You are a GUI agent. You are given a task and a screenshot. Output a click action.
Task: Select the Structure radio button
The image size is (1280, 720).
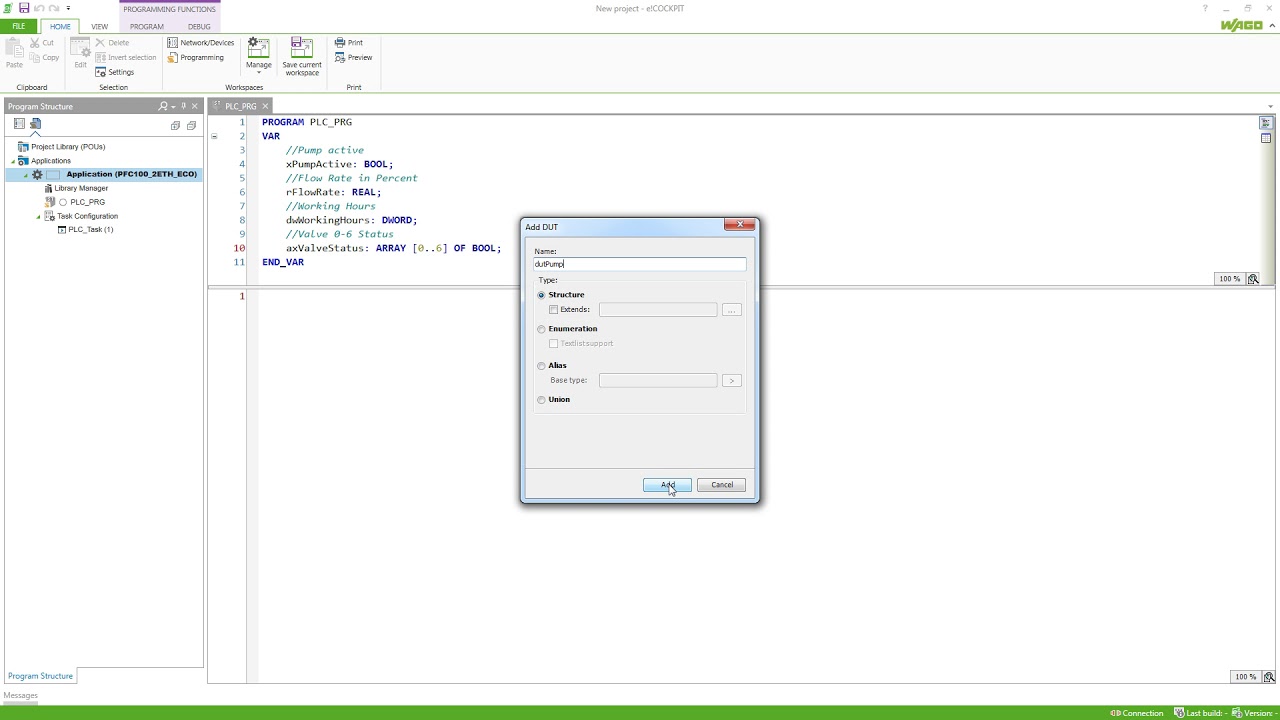click(x=542, y=295)
